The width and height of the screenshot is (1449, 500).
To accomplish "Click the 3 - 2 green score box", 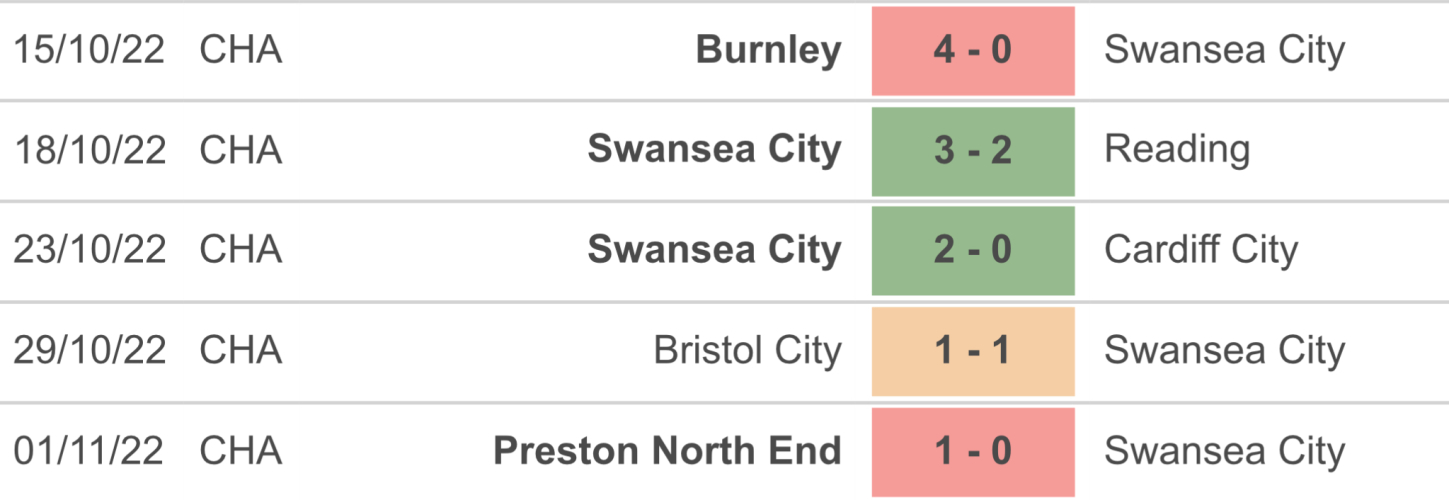I will click(973, 151).
